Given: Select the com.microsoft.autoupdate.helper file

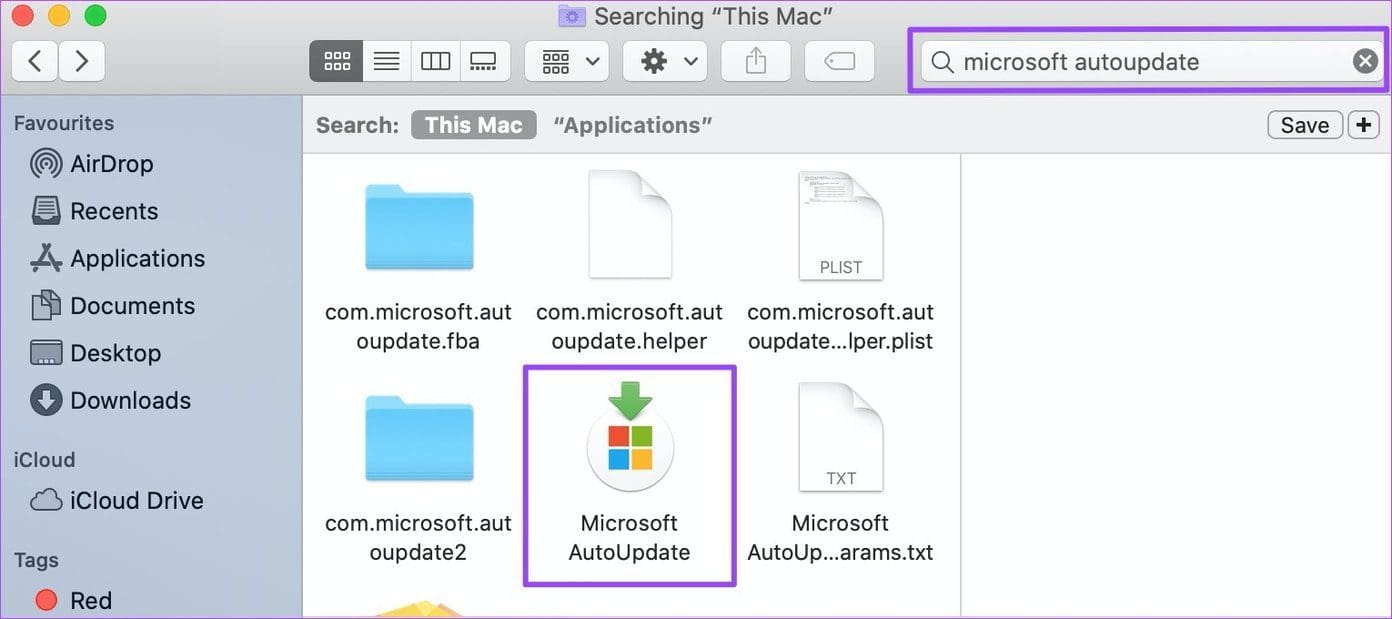Looking at the screenshot, I should pos(629,226).
